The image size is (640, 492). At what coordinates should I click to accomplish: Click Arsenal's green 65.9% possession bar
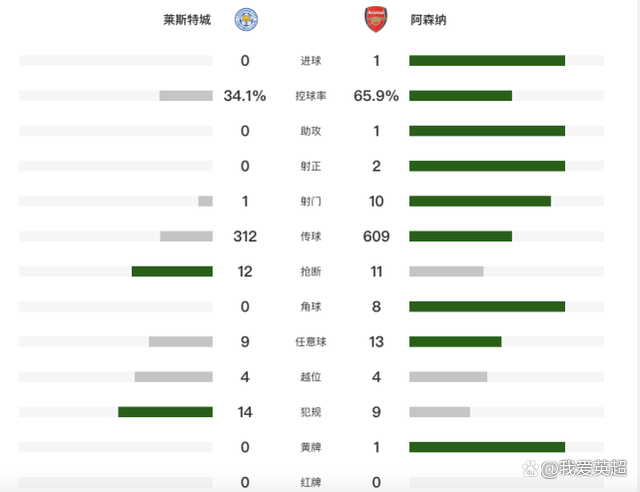pyautogui.click(x=460, y=96)
